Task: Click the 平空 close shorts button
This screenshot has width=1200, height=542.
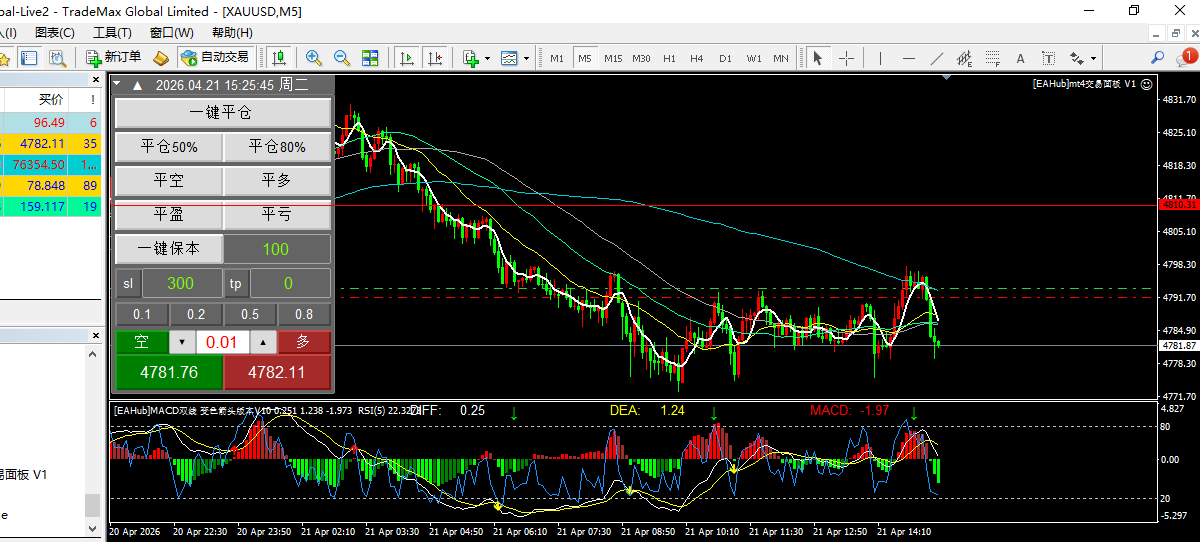Action: tap(169, 181)
